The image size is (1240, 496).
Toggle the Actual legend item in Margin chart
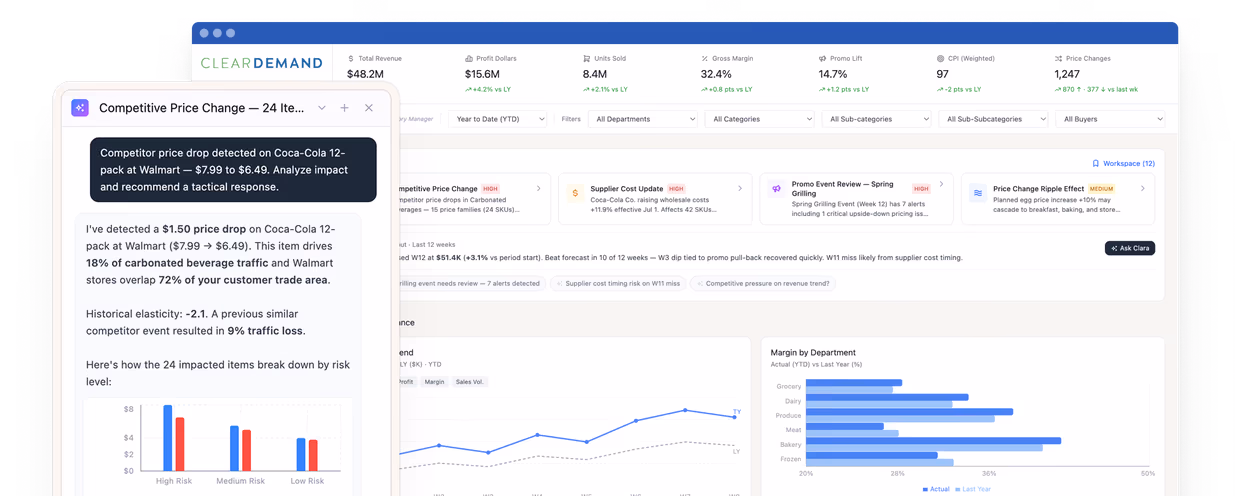937,489
